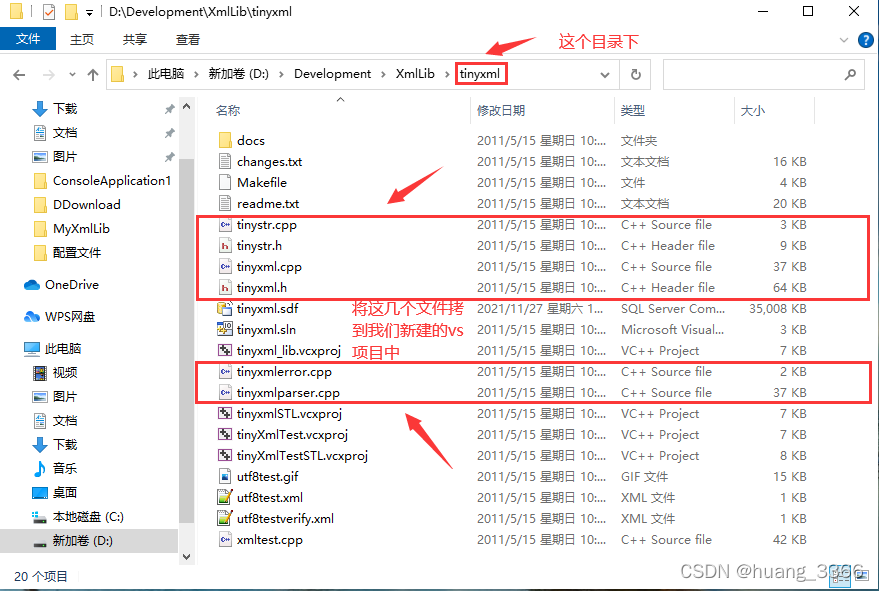This screenshot has height=591, width=879.
Task: Click XmlLib in the address path
Action: [415, 74]
